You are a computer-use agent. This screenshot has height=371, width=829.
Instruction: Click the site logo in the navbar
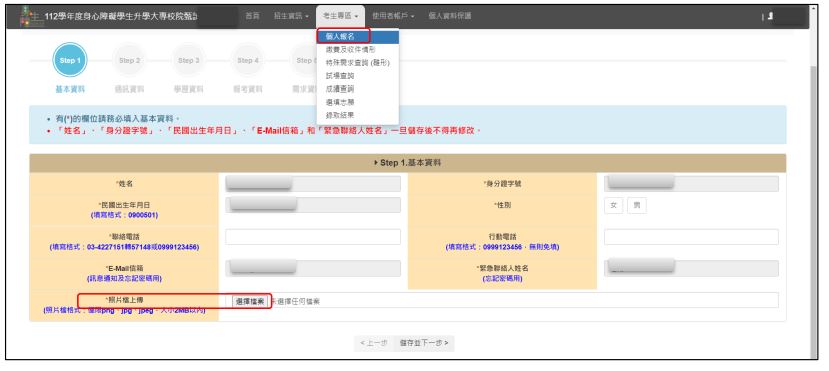30,16
